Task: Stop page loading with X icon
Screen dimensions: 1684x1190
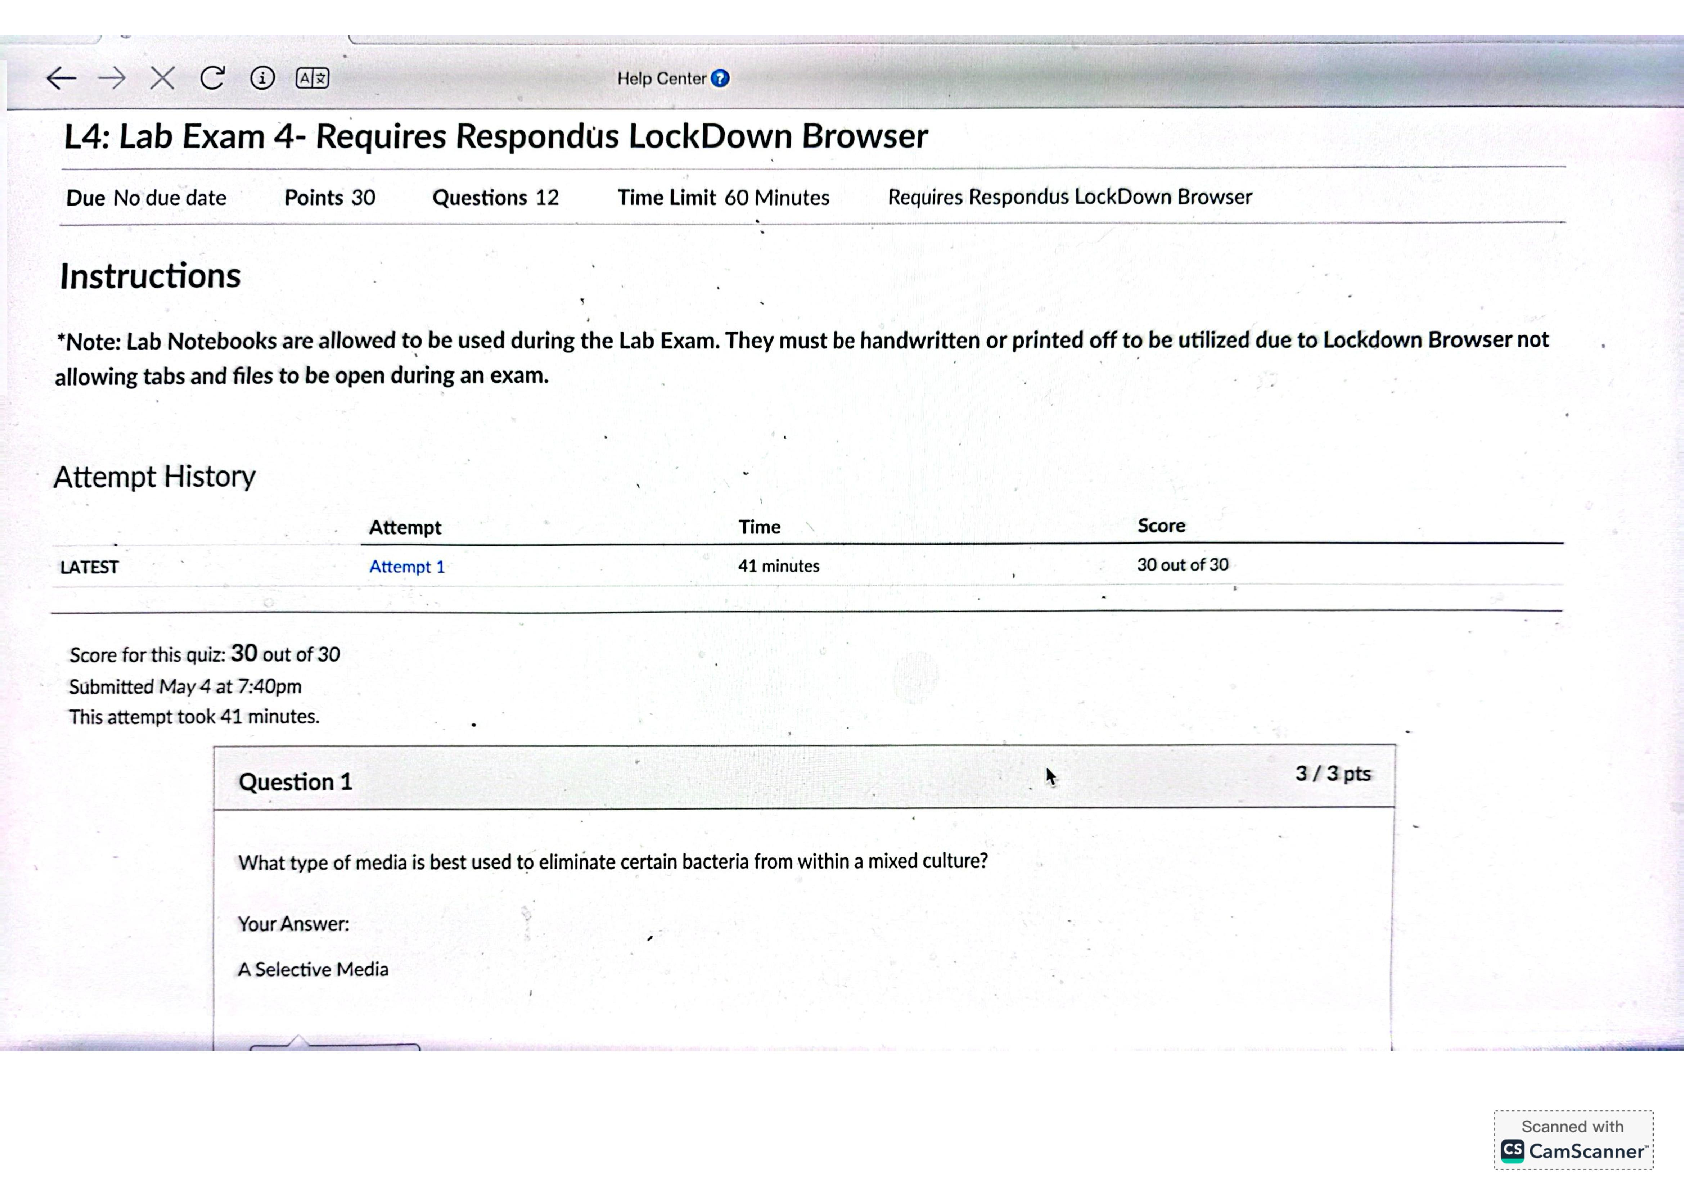Action: [x=162, y=78]
